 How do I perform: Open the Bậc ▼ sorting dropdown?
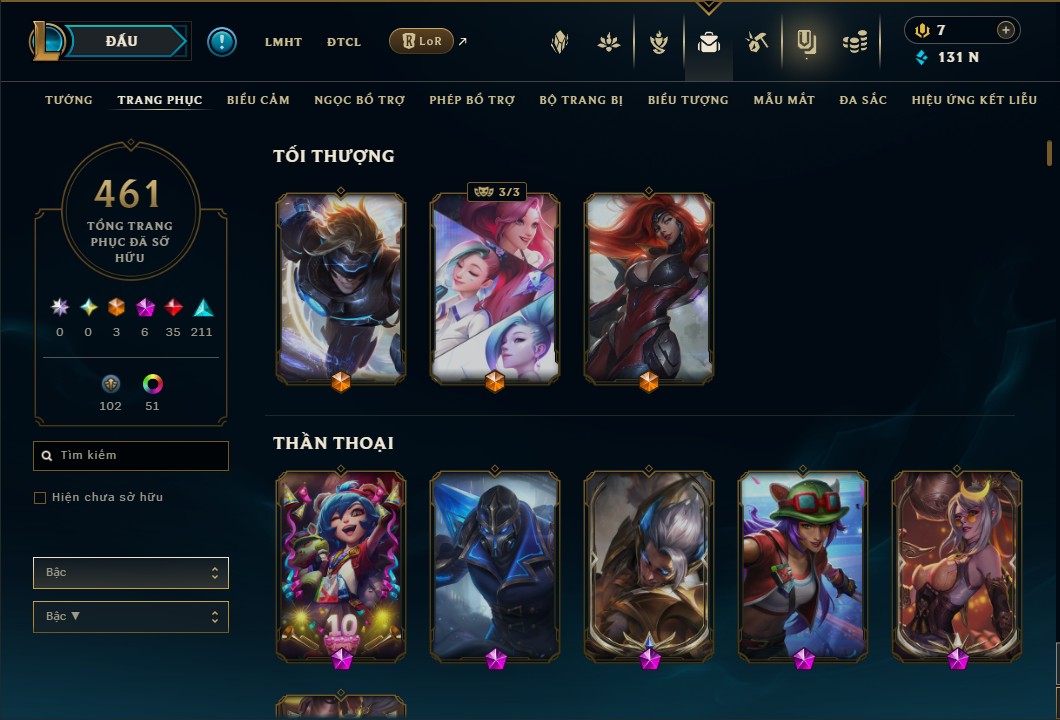pos(130,617)
